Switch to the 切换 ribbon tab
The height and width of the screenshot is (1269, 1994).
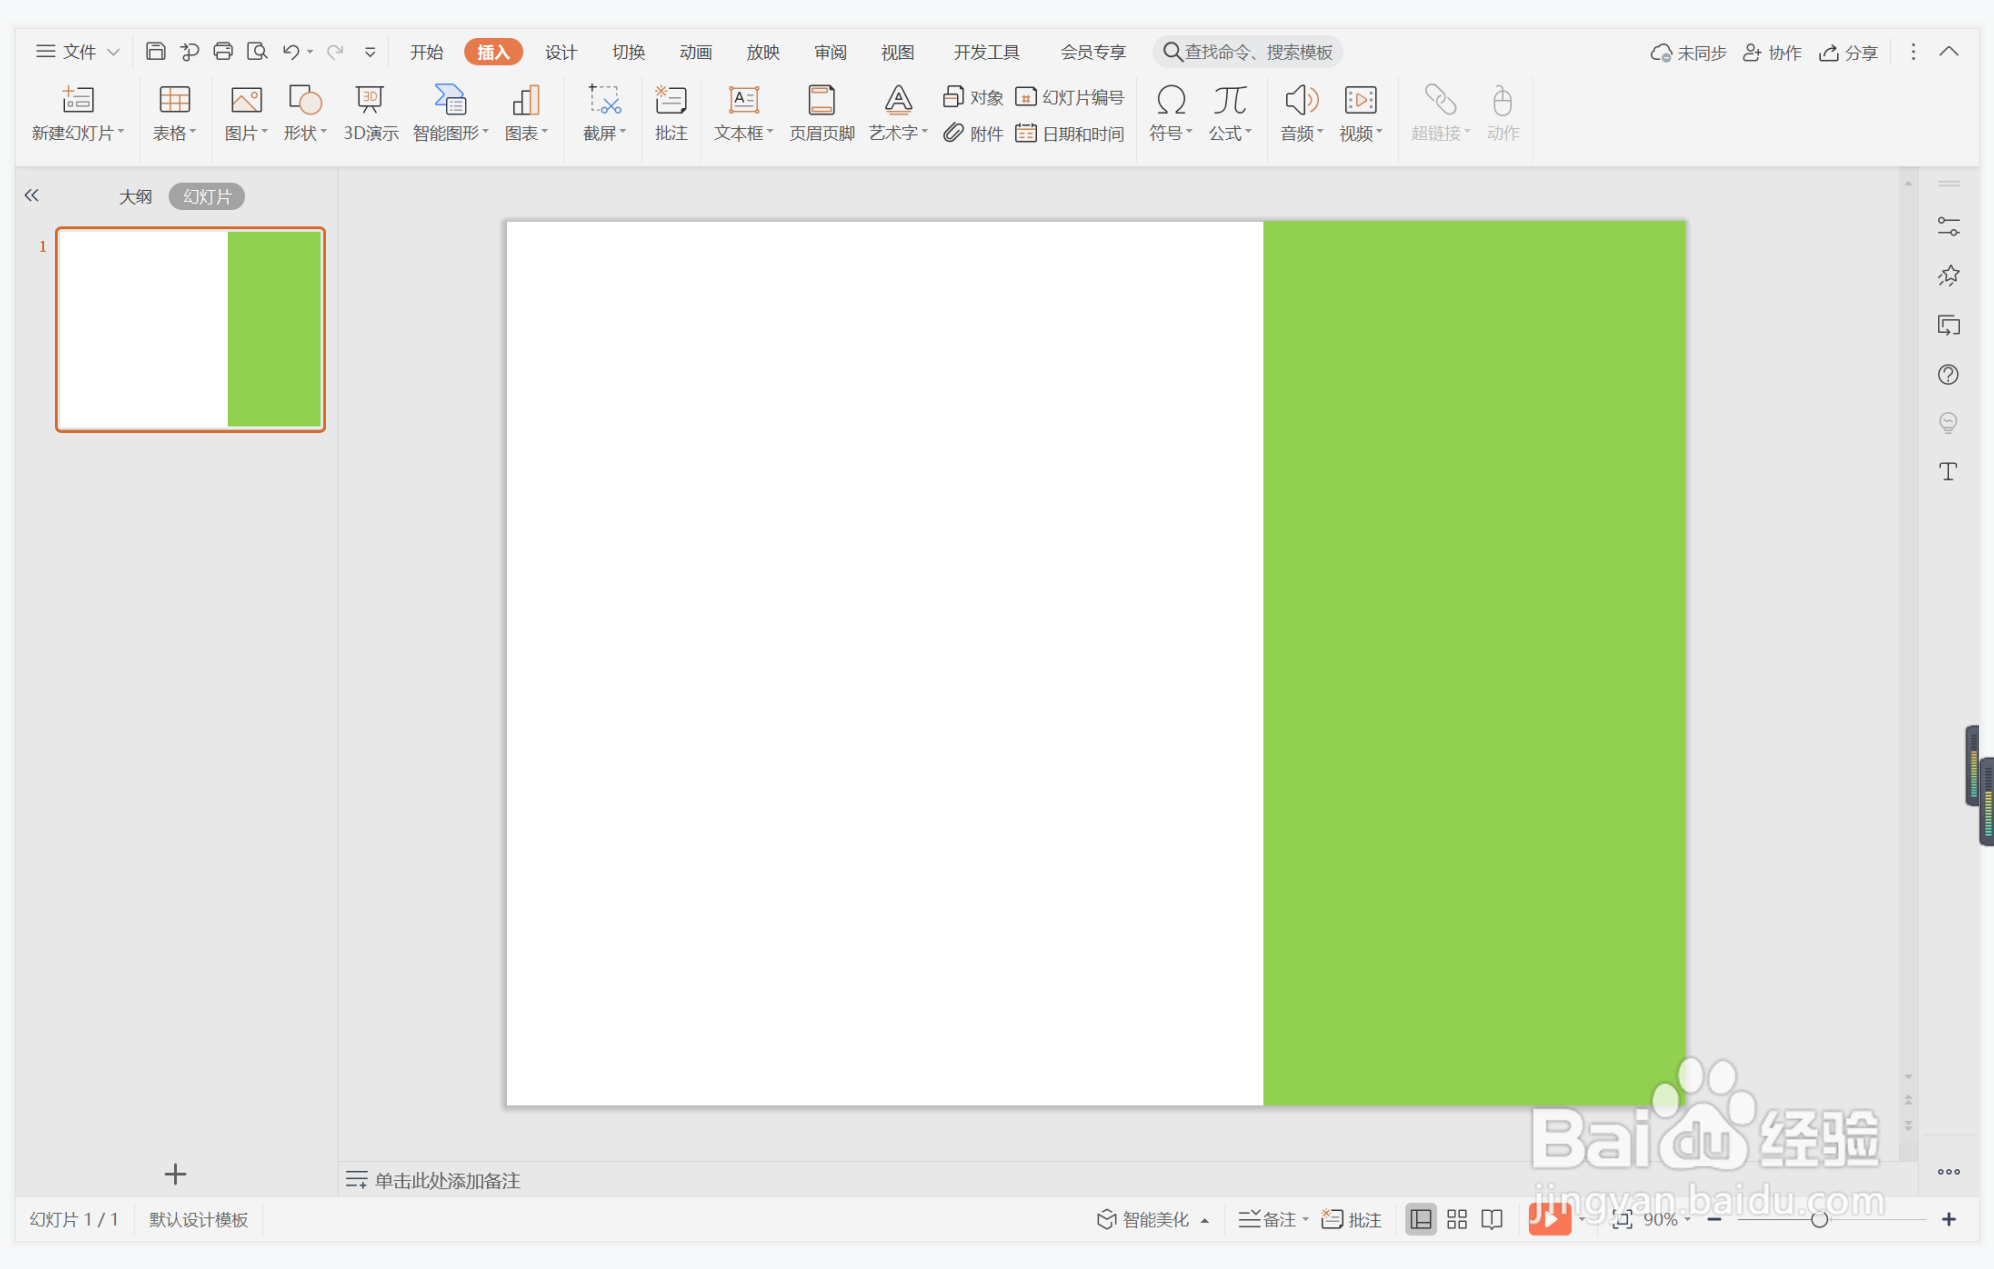(x=628, y=52)
